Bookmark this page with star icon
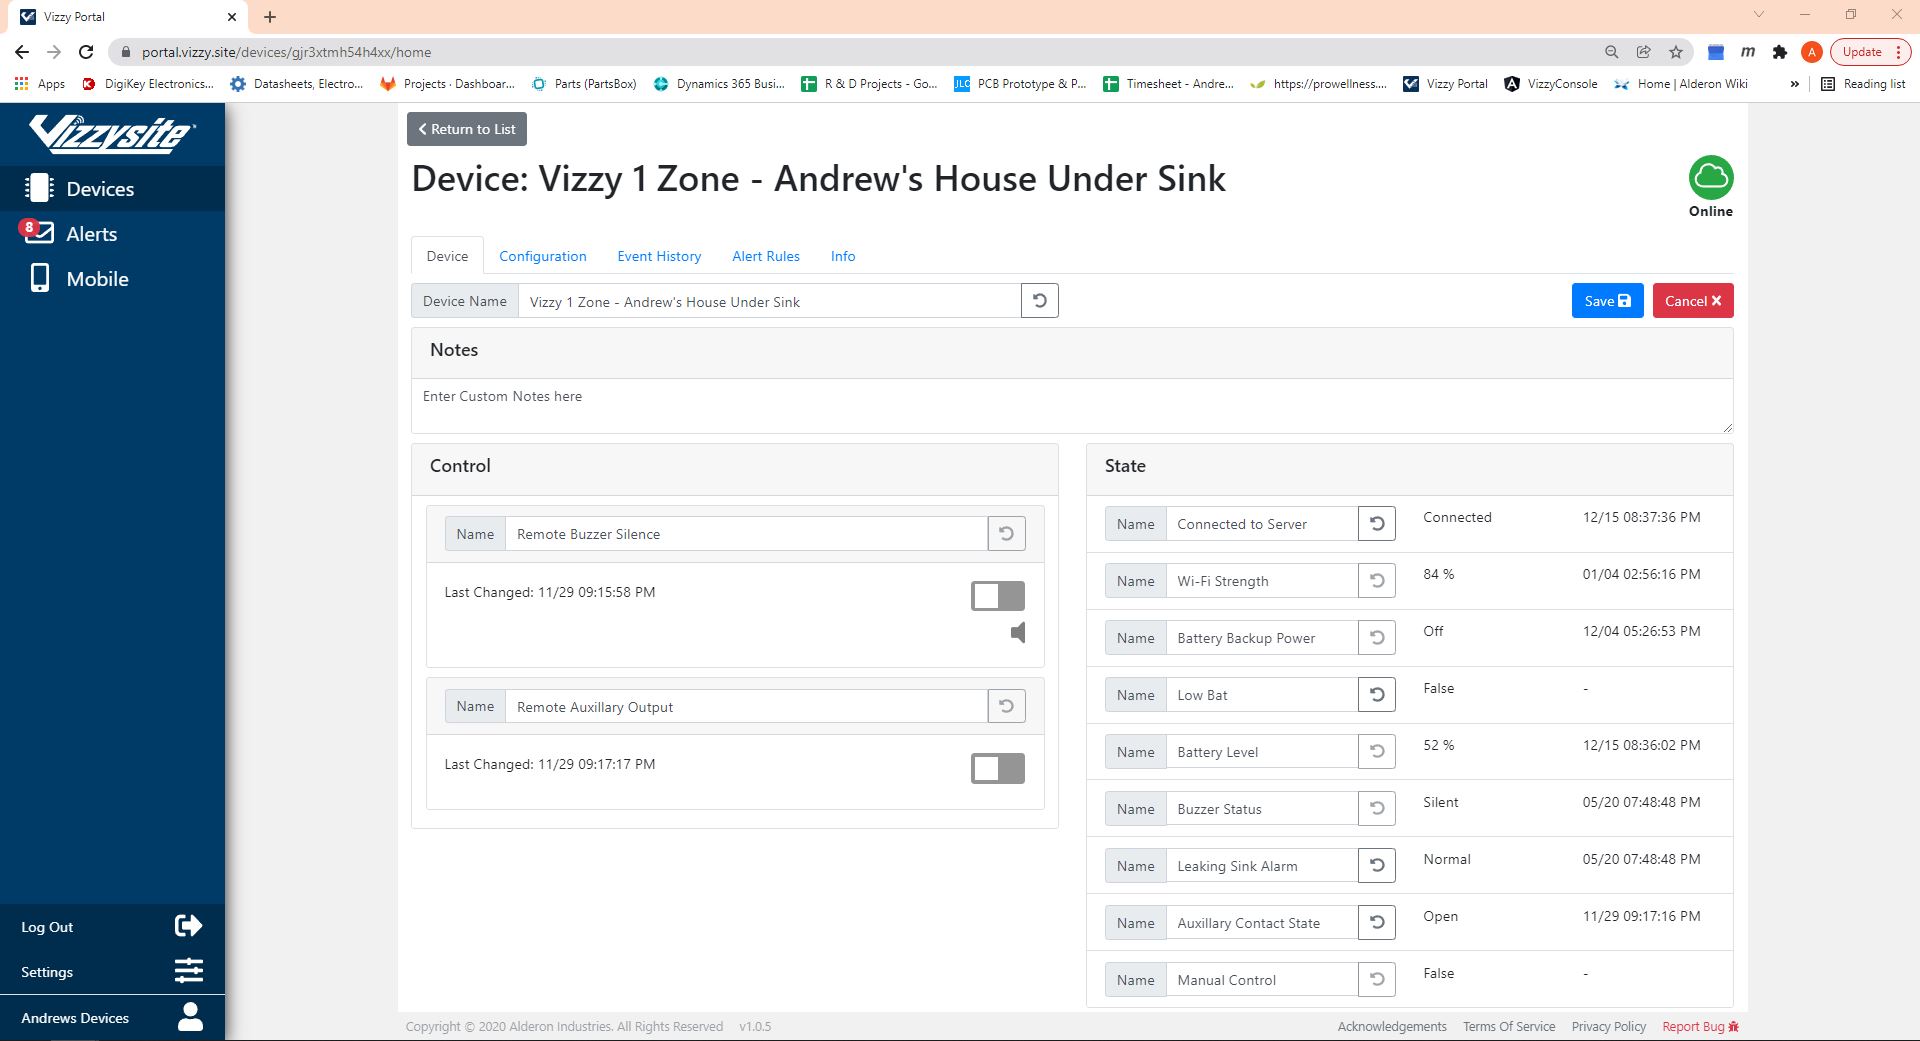 click(x=1676, y=52)
